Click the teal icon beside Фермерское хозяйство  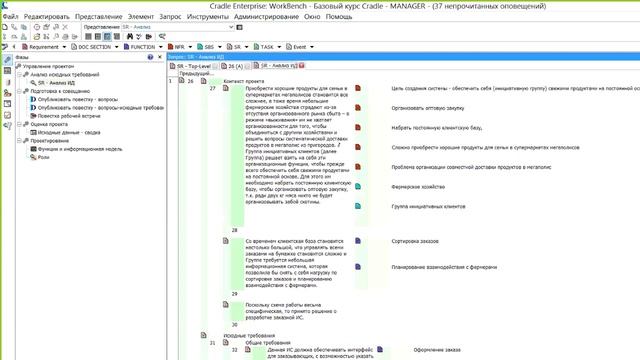pos(358,187)
